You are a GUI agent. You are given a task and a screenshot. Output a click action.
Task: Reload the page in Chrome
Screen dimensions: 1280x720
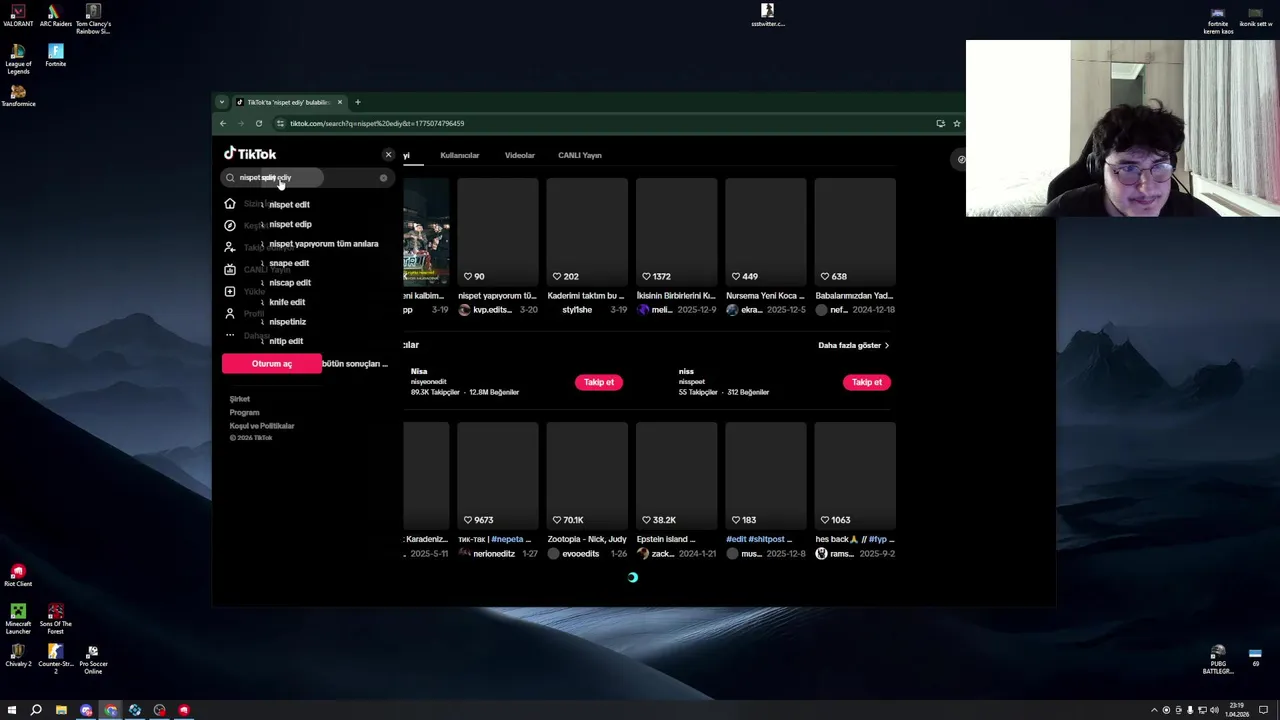pos(259,123)
